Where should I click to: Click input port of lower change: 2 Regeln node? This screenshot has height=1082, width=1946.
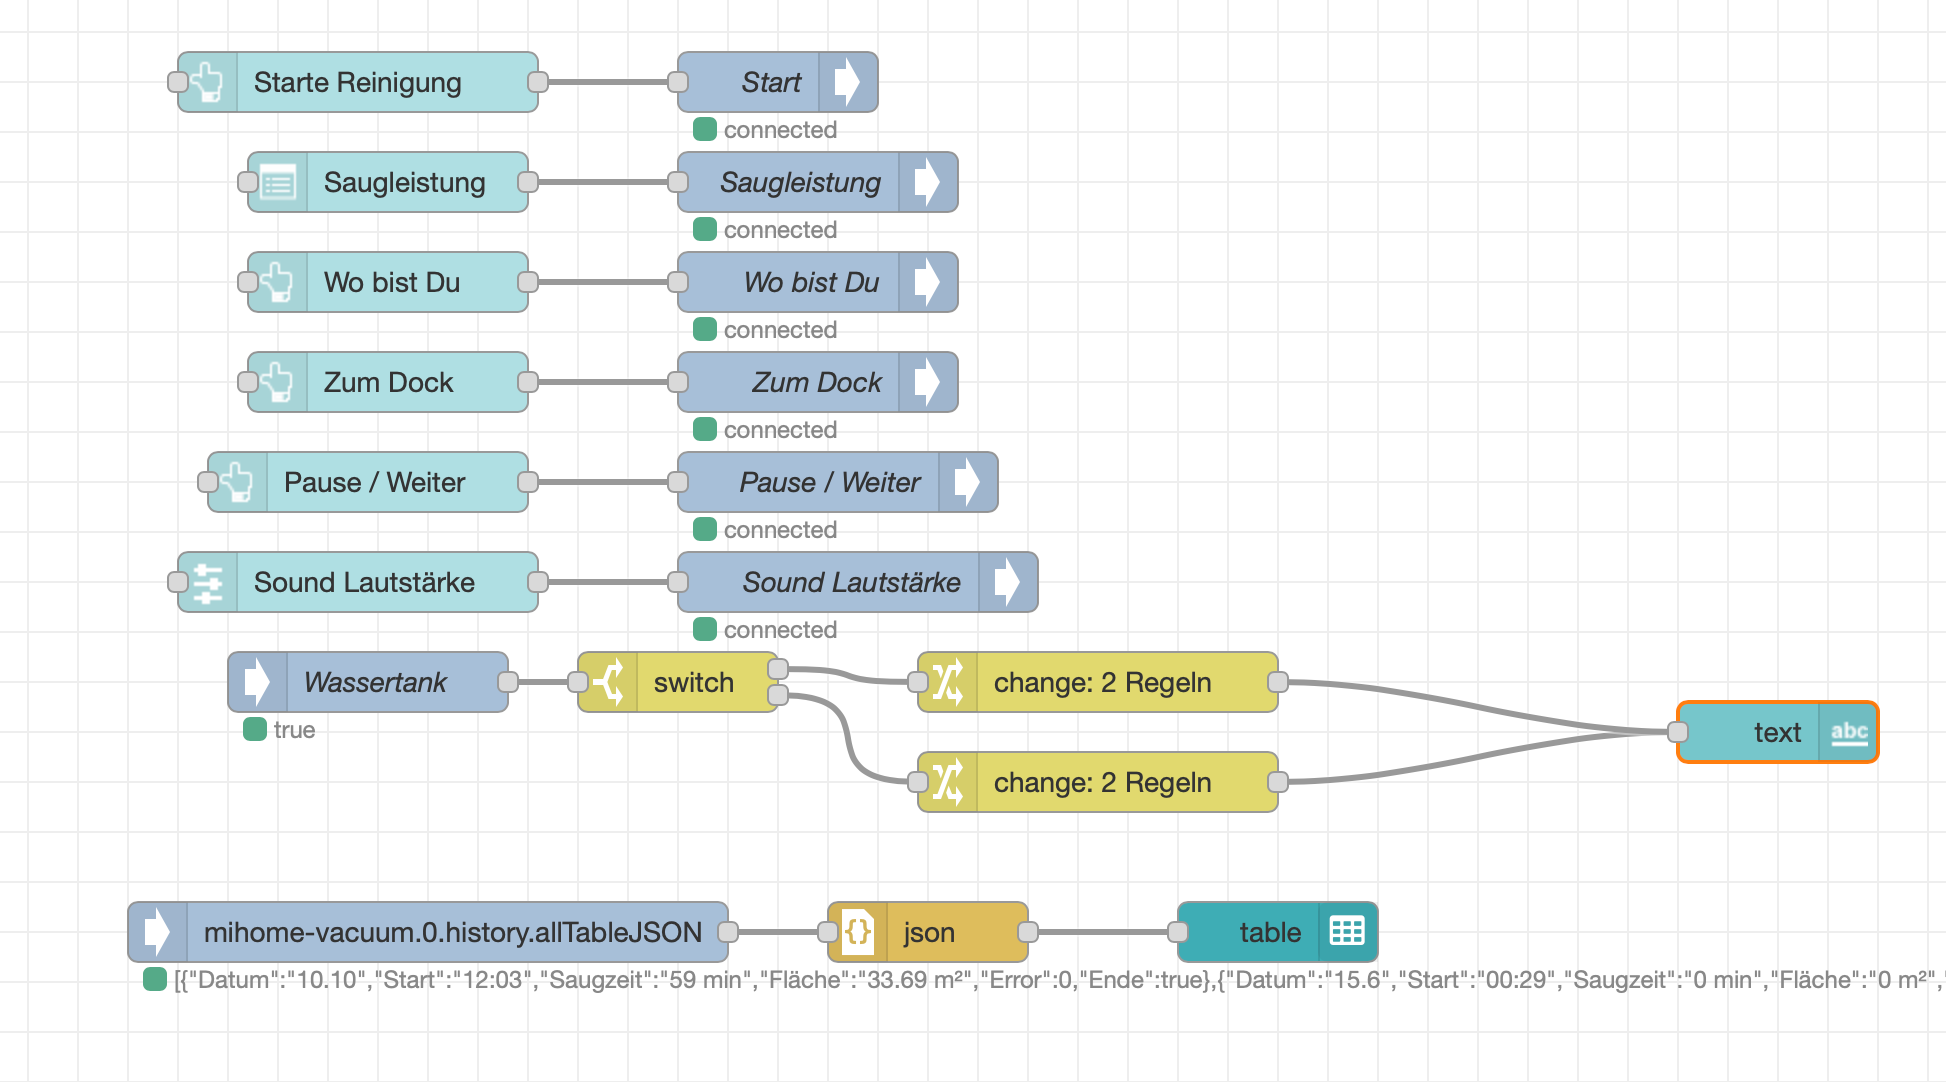pos(918,782)
